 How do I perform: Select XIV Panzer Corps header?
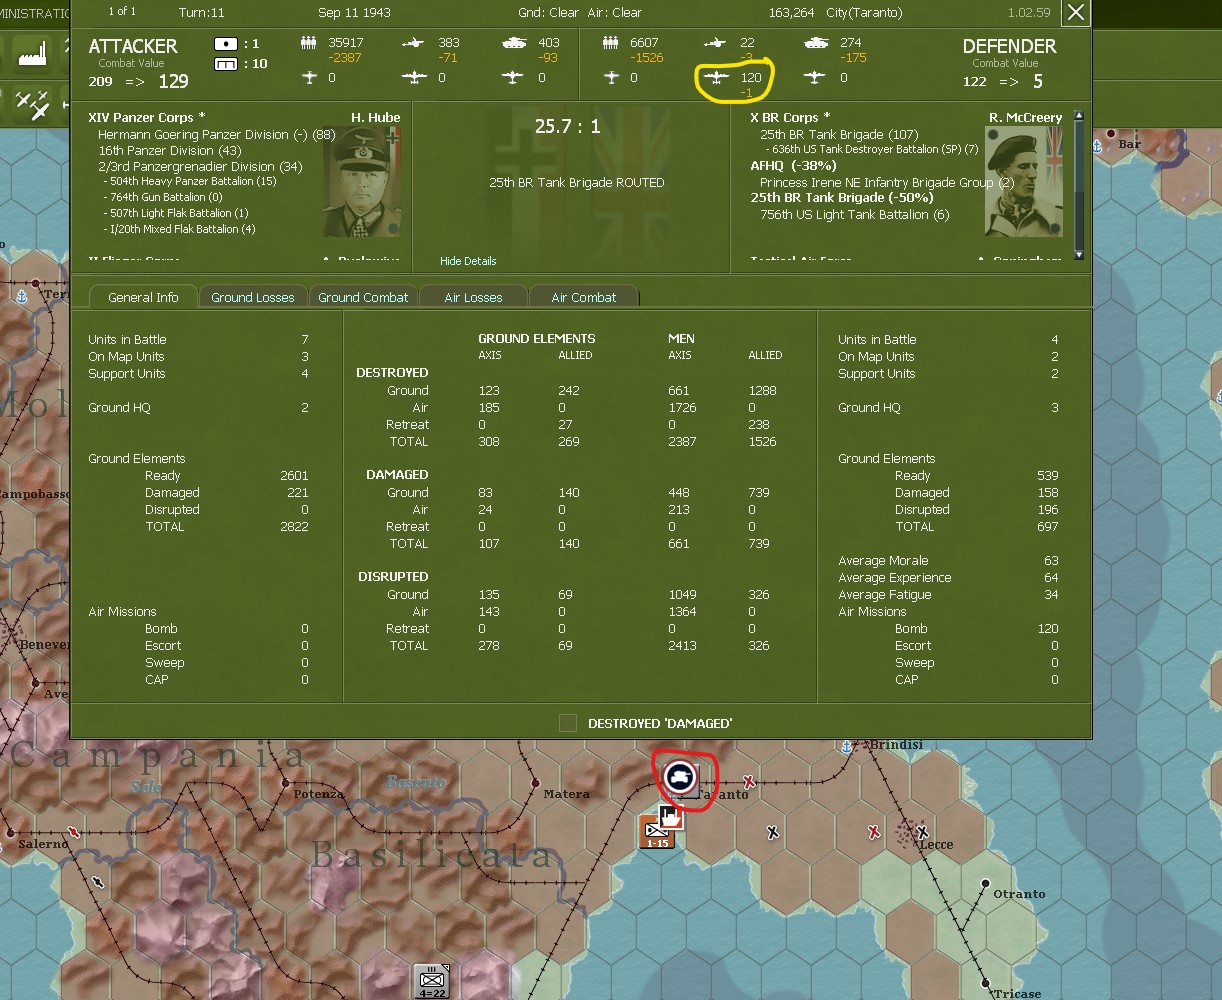coord(146,118)
